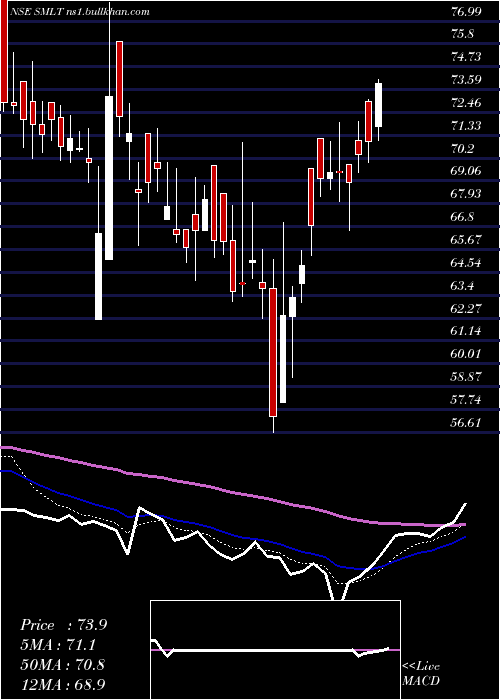This screenshot has height=700, width=500.
Task: Select the 76.99 price axis label
Action: click(x=466, y=12)
